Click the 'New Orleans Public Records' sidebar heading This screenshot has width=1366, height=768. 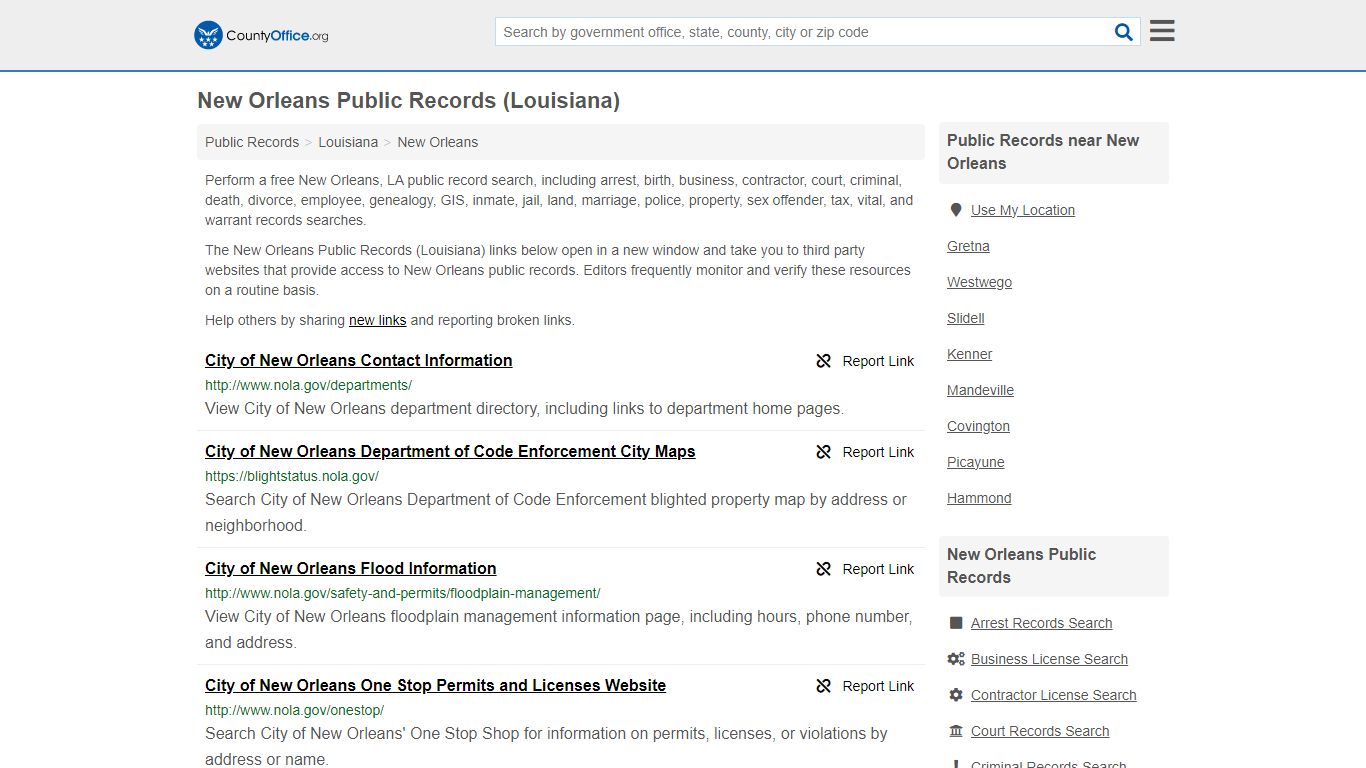coord(1021,566)
